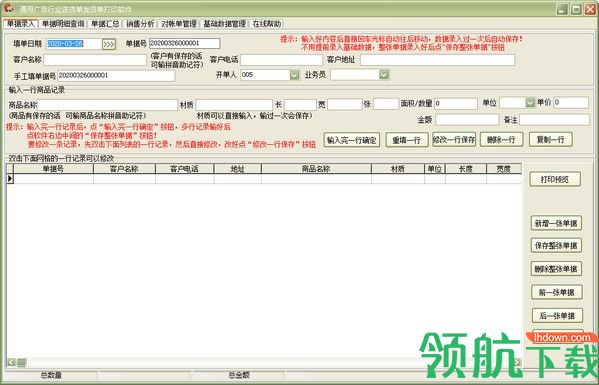Click the 商品名称 input field

tap(108, 105)
